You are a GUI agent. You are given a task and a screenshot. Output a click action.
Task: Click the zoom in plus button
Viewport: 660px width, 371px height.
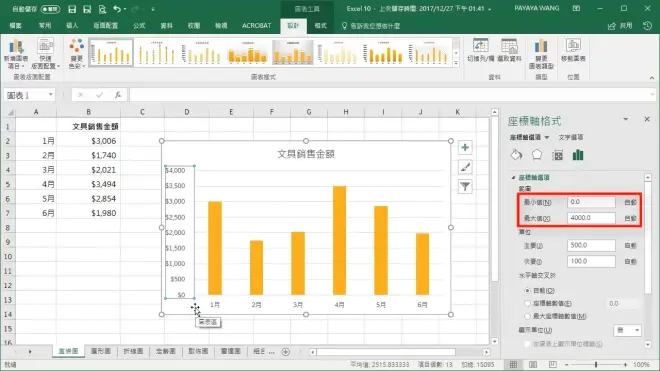[625, 365]
